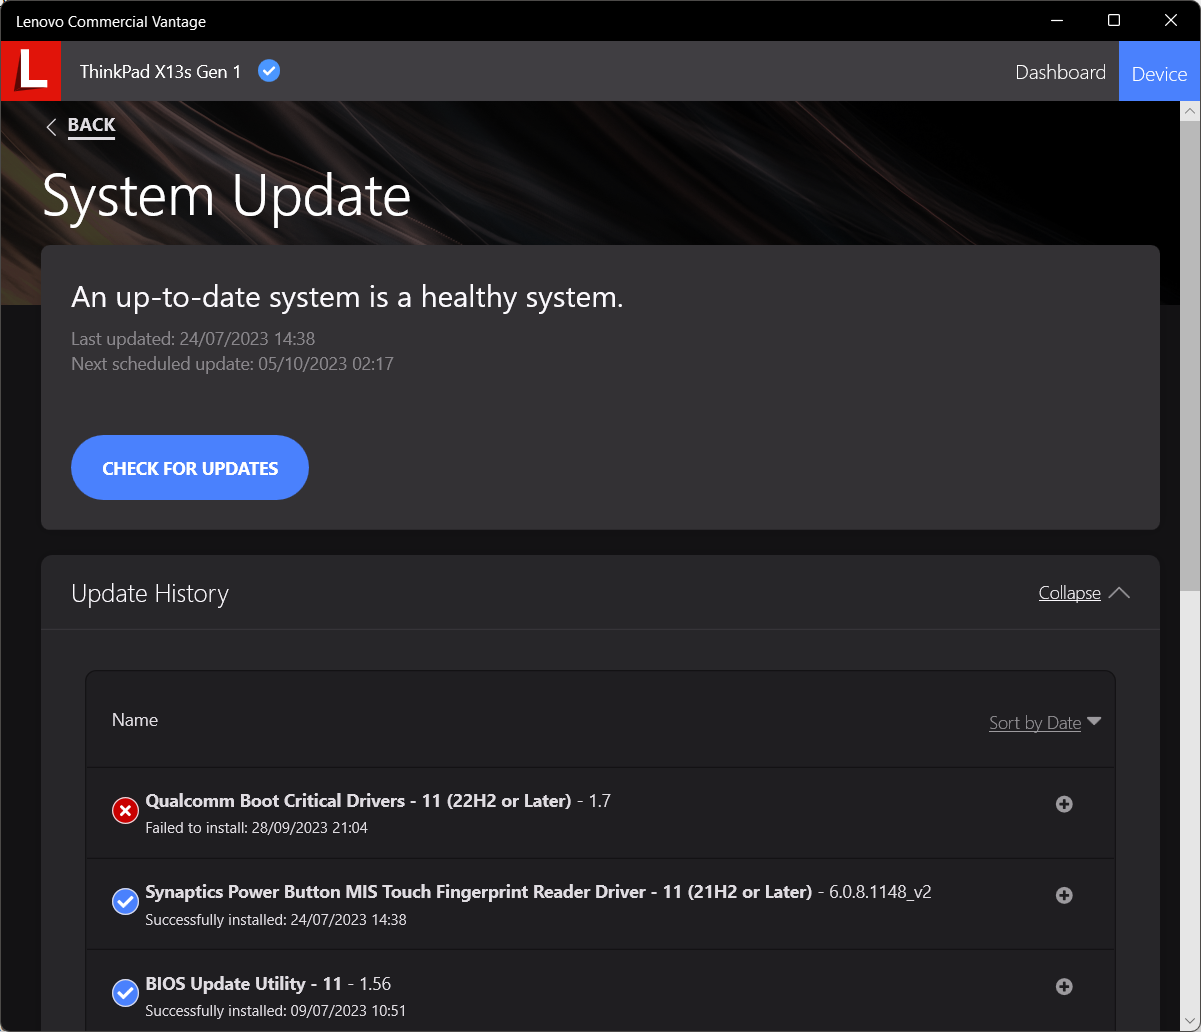This screenshot has width=1201, height=1032.
Task: Close the Lenovo Commercial Vantage window
Action: click(1171, 20)
